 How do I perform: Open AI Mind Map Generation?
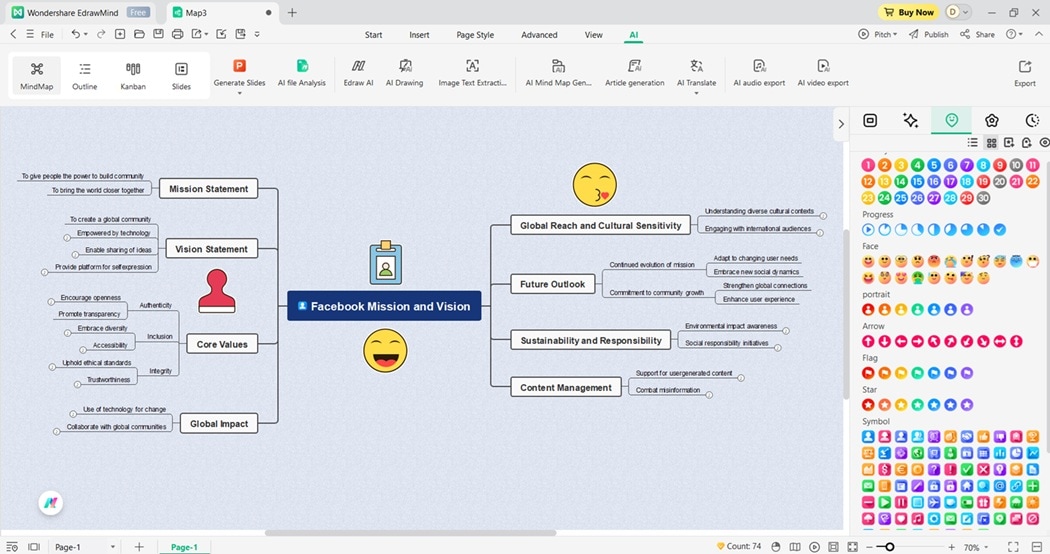tap(558, 72)
